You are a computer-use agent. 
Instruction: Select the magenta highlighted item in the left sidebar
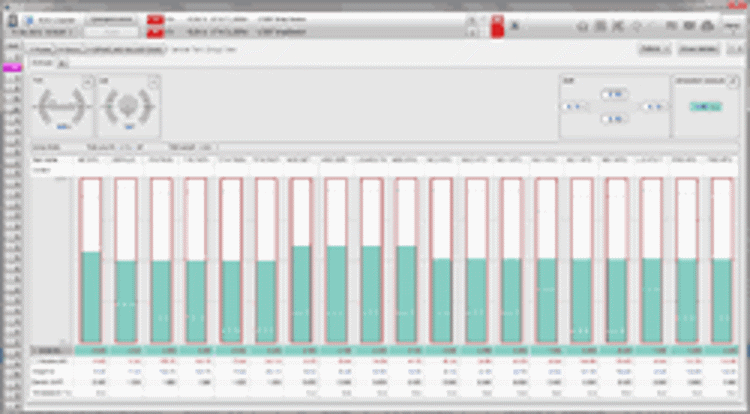point(12,67)
